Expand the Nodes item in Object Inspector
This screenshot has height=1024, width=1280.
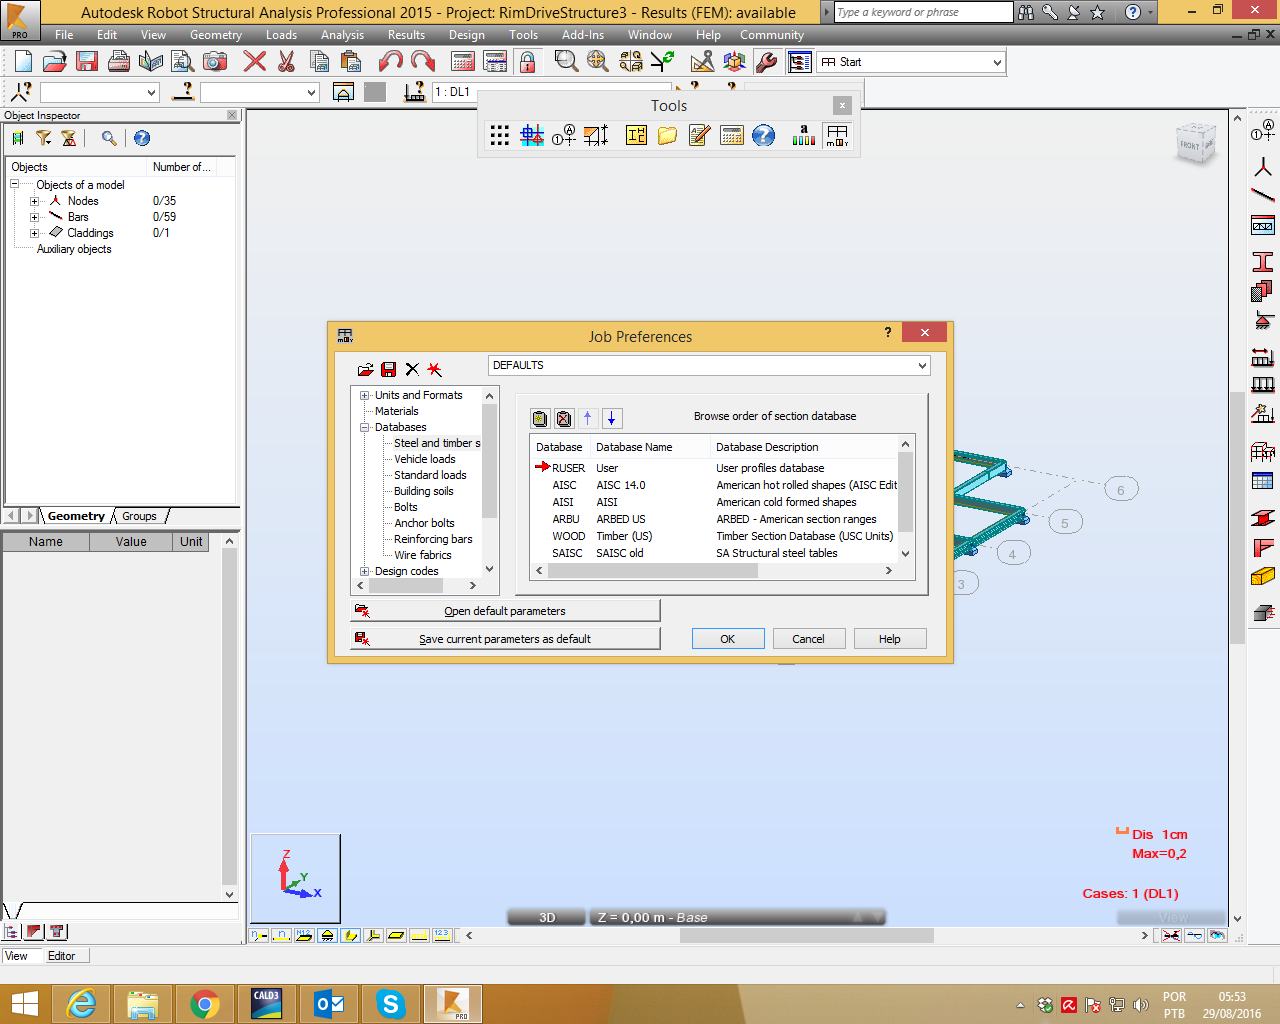34,201
